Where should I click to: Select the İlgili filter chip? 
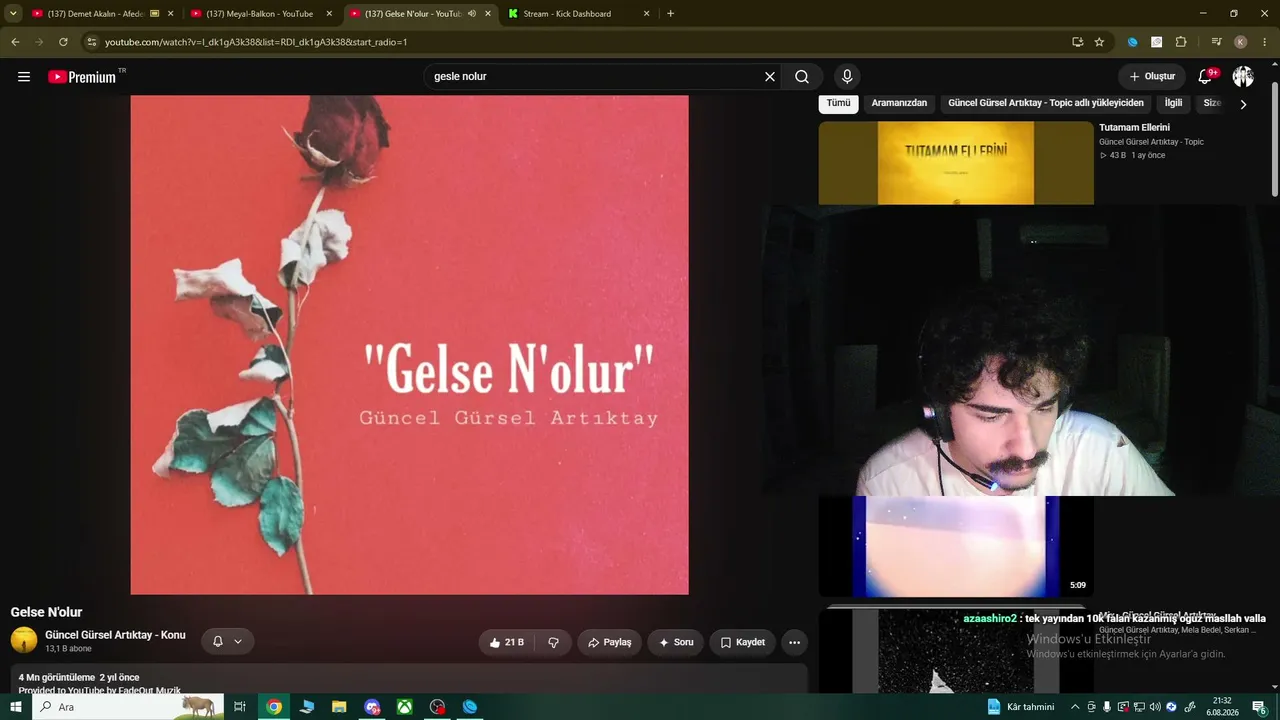[x=1173, y=103]
